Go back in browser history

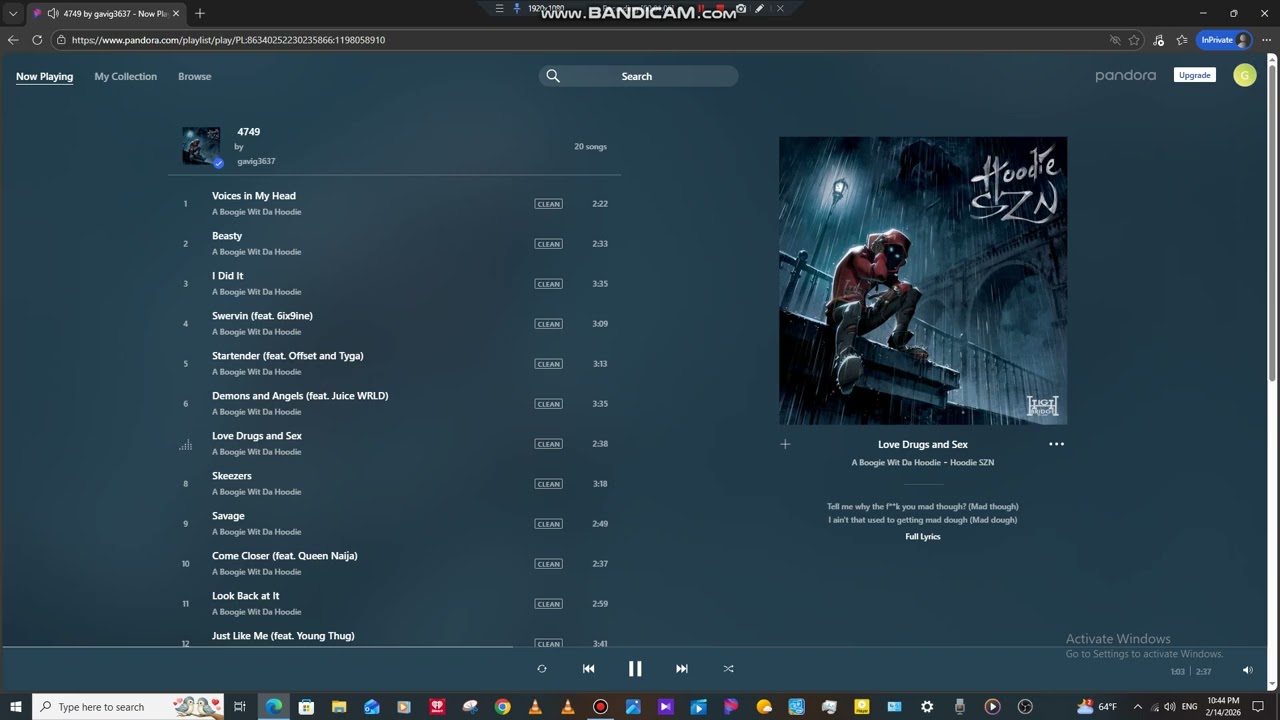(x=12, y=40)
